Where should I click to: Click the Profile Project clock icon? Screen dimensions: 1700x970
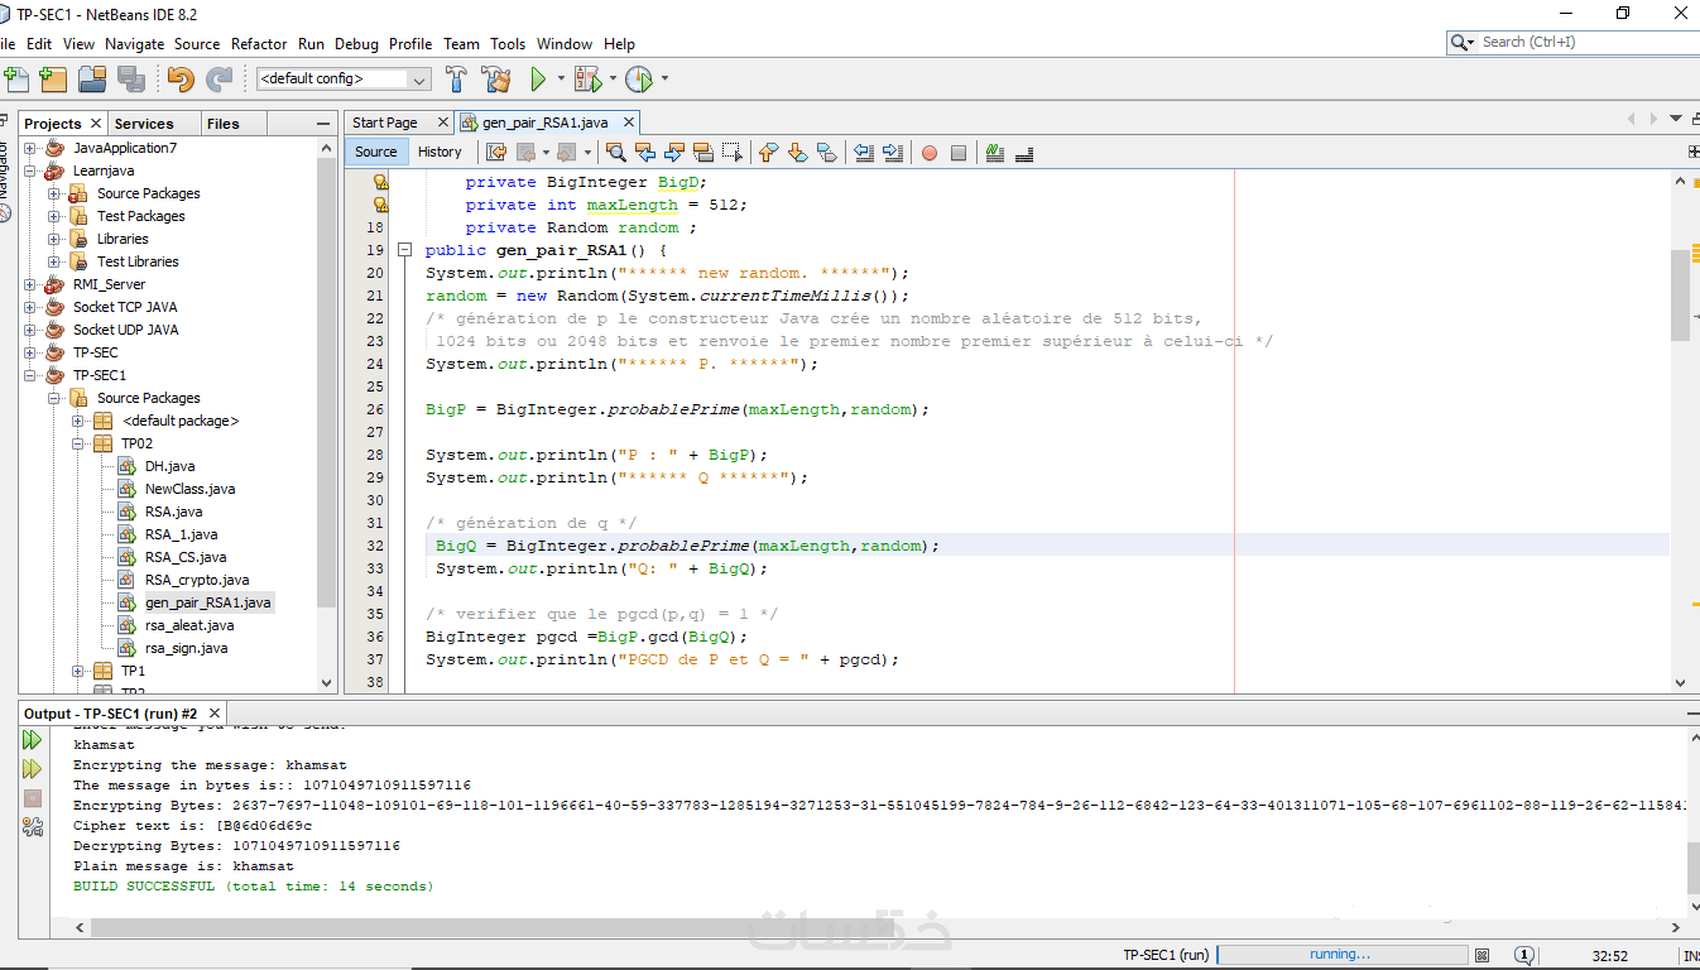pyautogui.click(x=639, y=79)
